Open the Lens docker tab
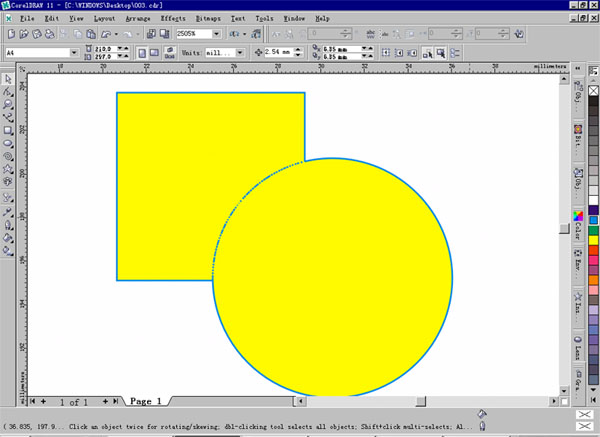Screen dimensions: 600x437 [578, 348]
